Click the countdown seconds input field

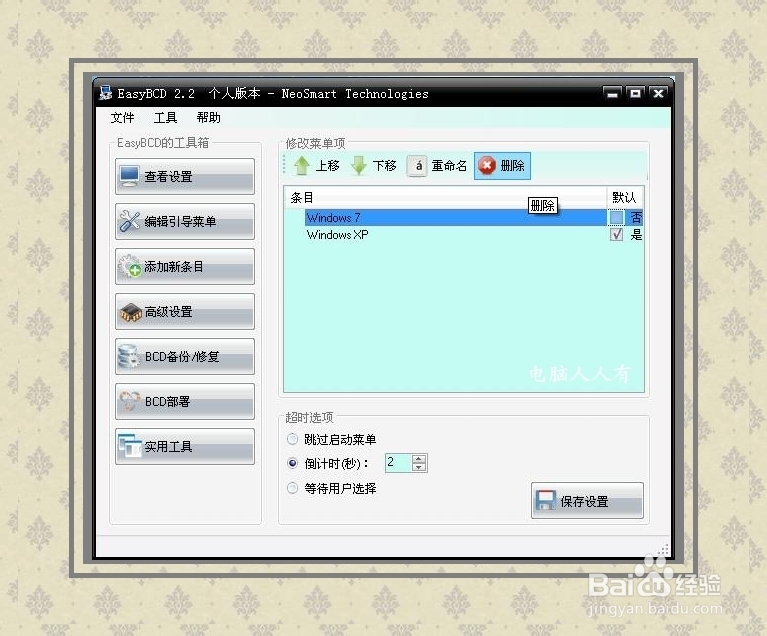click(399, 462)
